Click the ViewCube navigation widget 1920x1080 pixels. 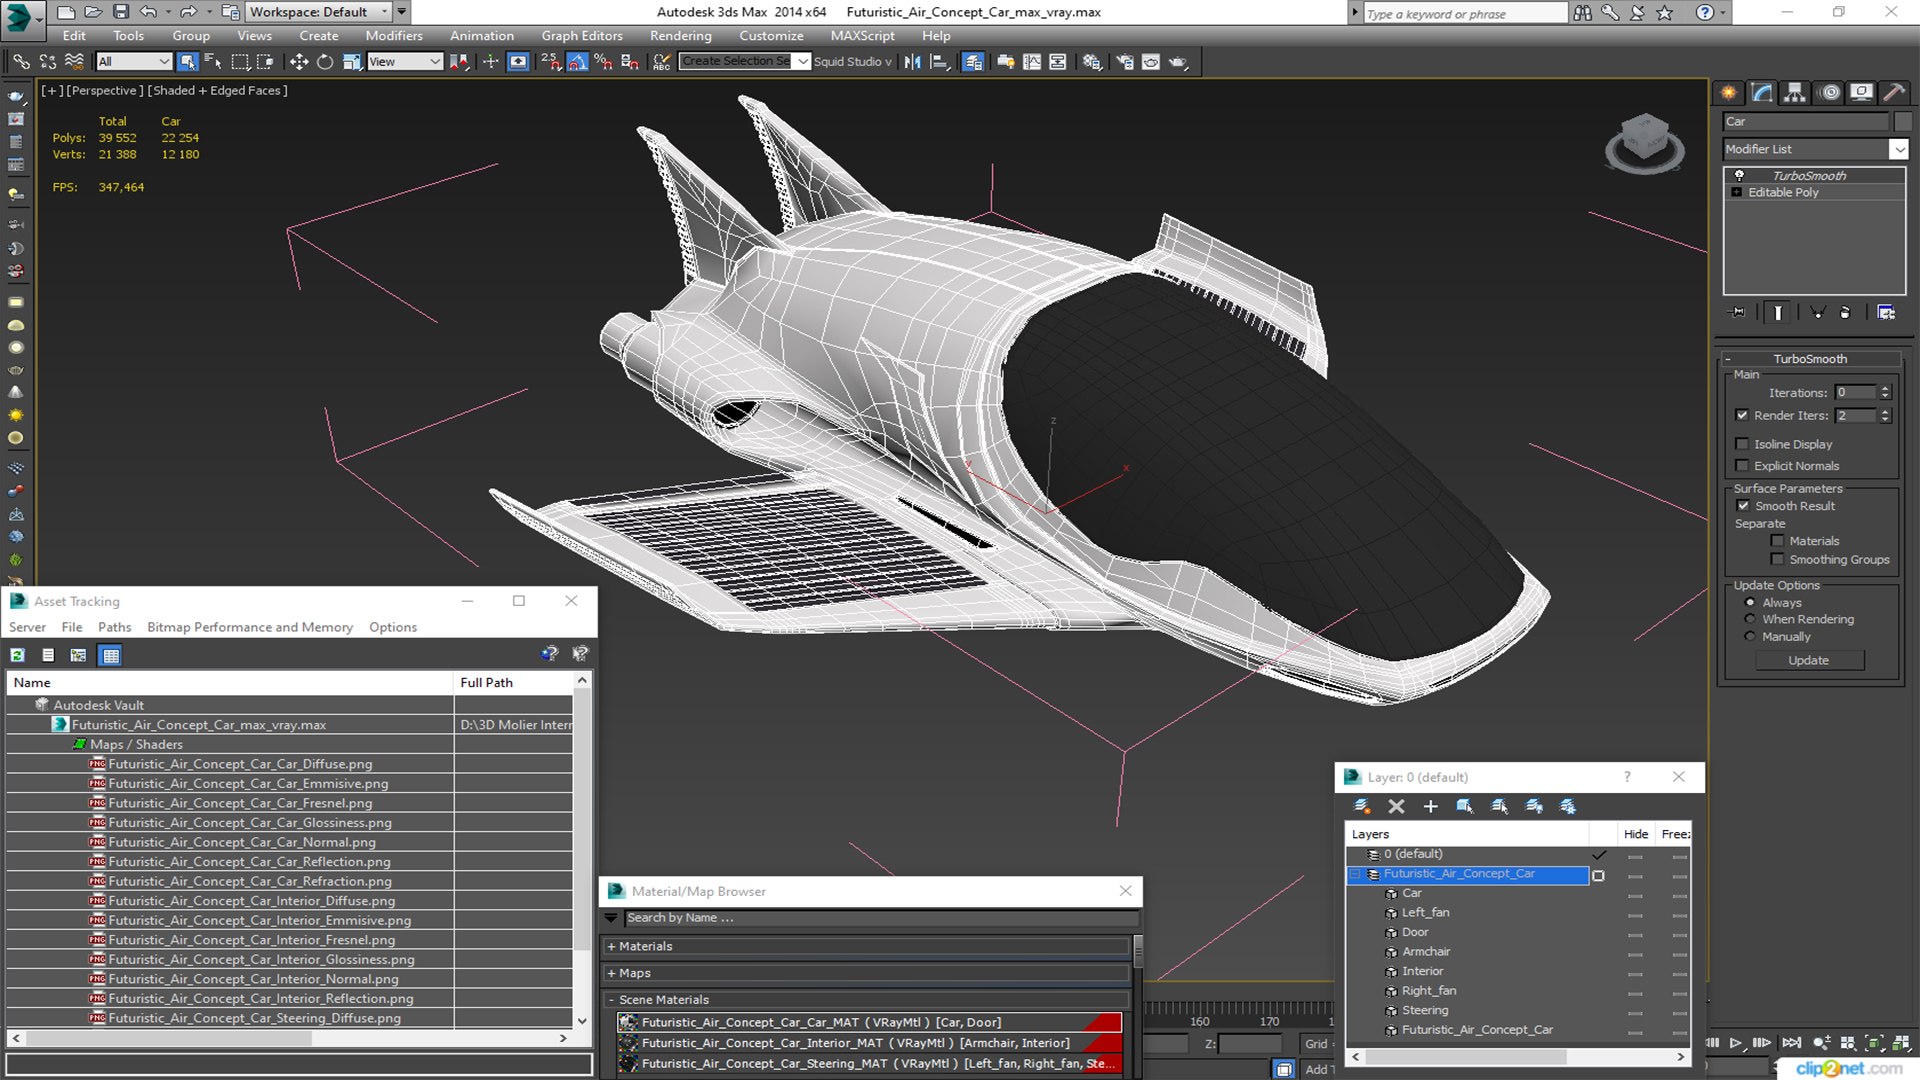point(1644,143)
